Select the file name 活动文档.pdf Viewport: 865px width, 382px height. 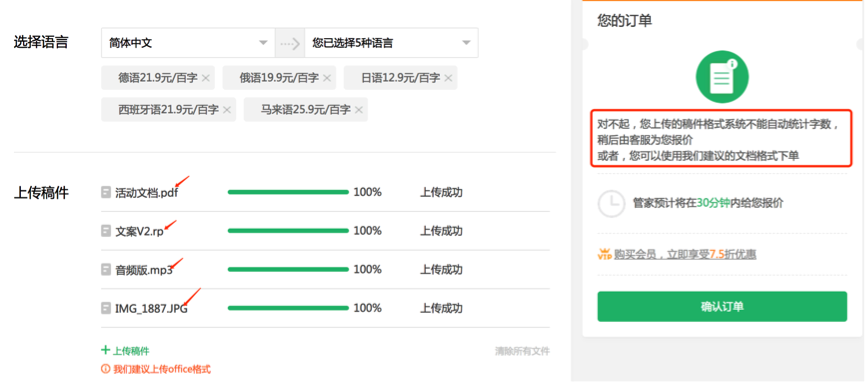pyautogui.click(x=147, y=193)
